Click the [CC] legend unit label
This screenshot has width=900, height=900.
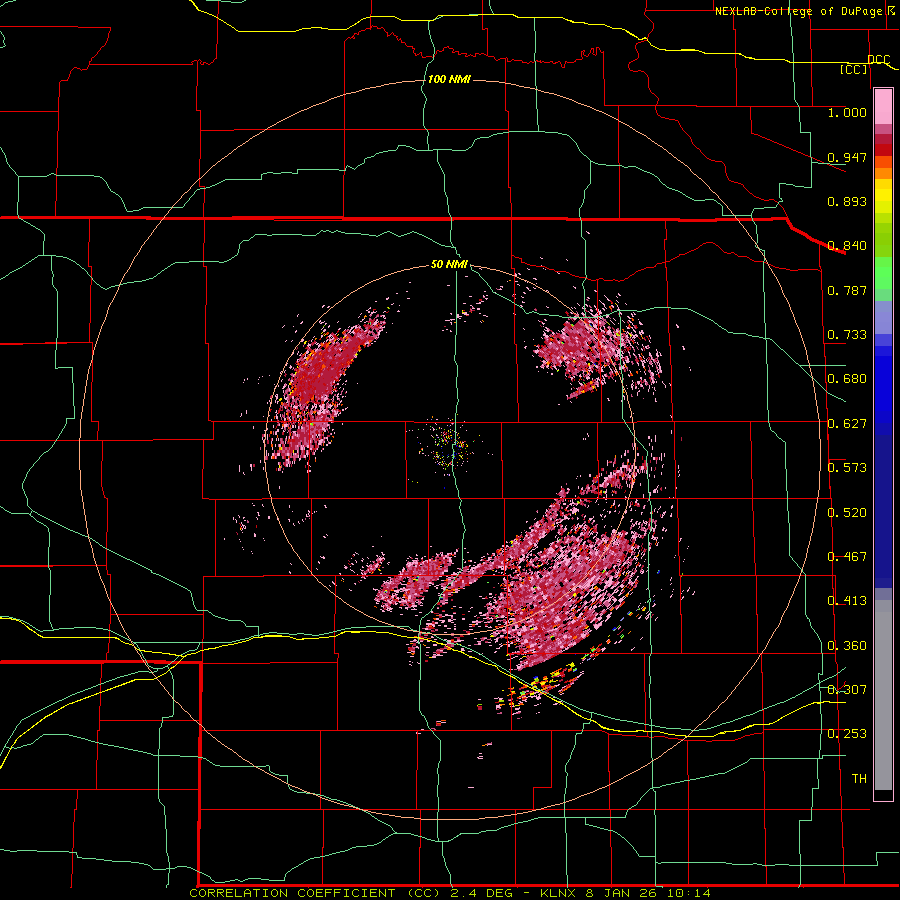(854, 69)
